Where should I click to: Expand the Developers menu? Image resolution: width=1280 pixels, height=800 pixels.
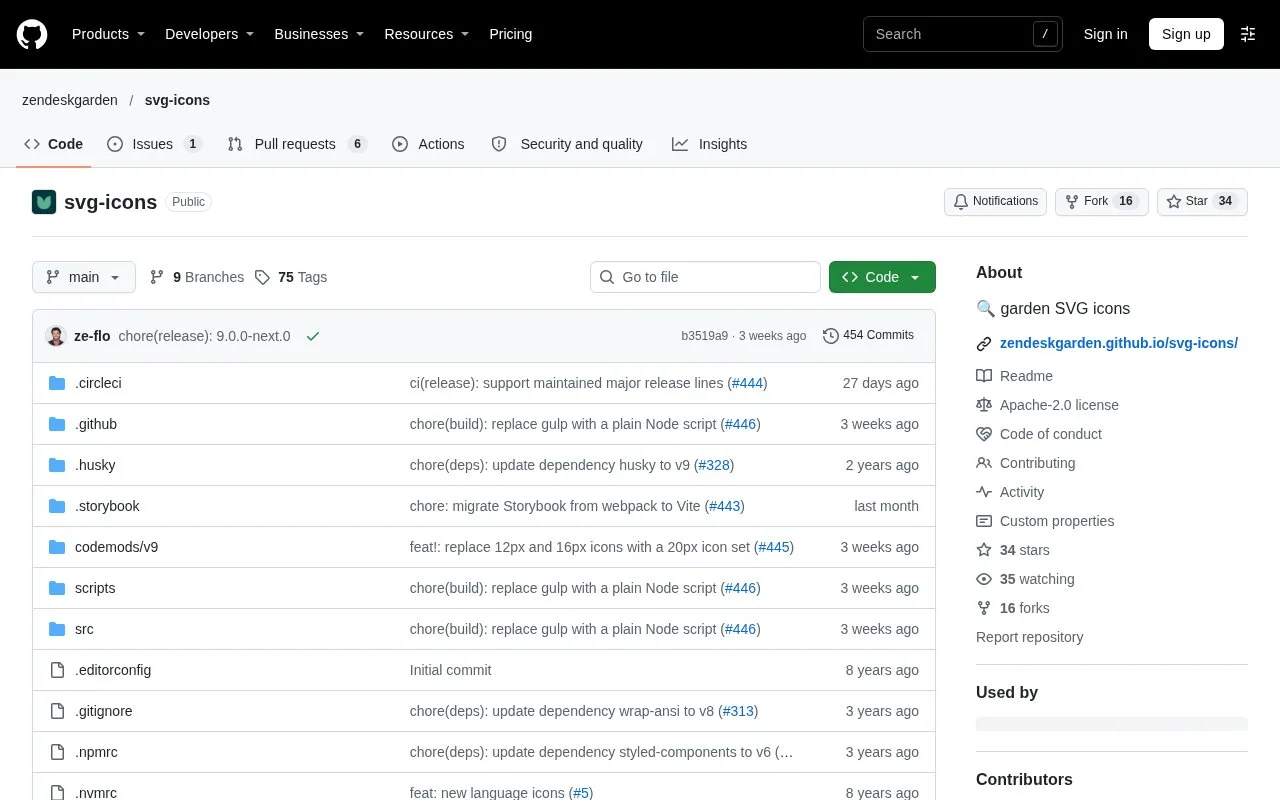[x=210, y=34]
